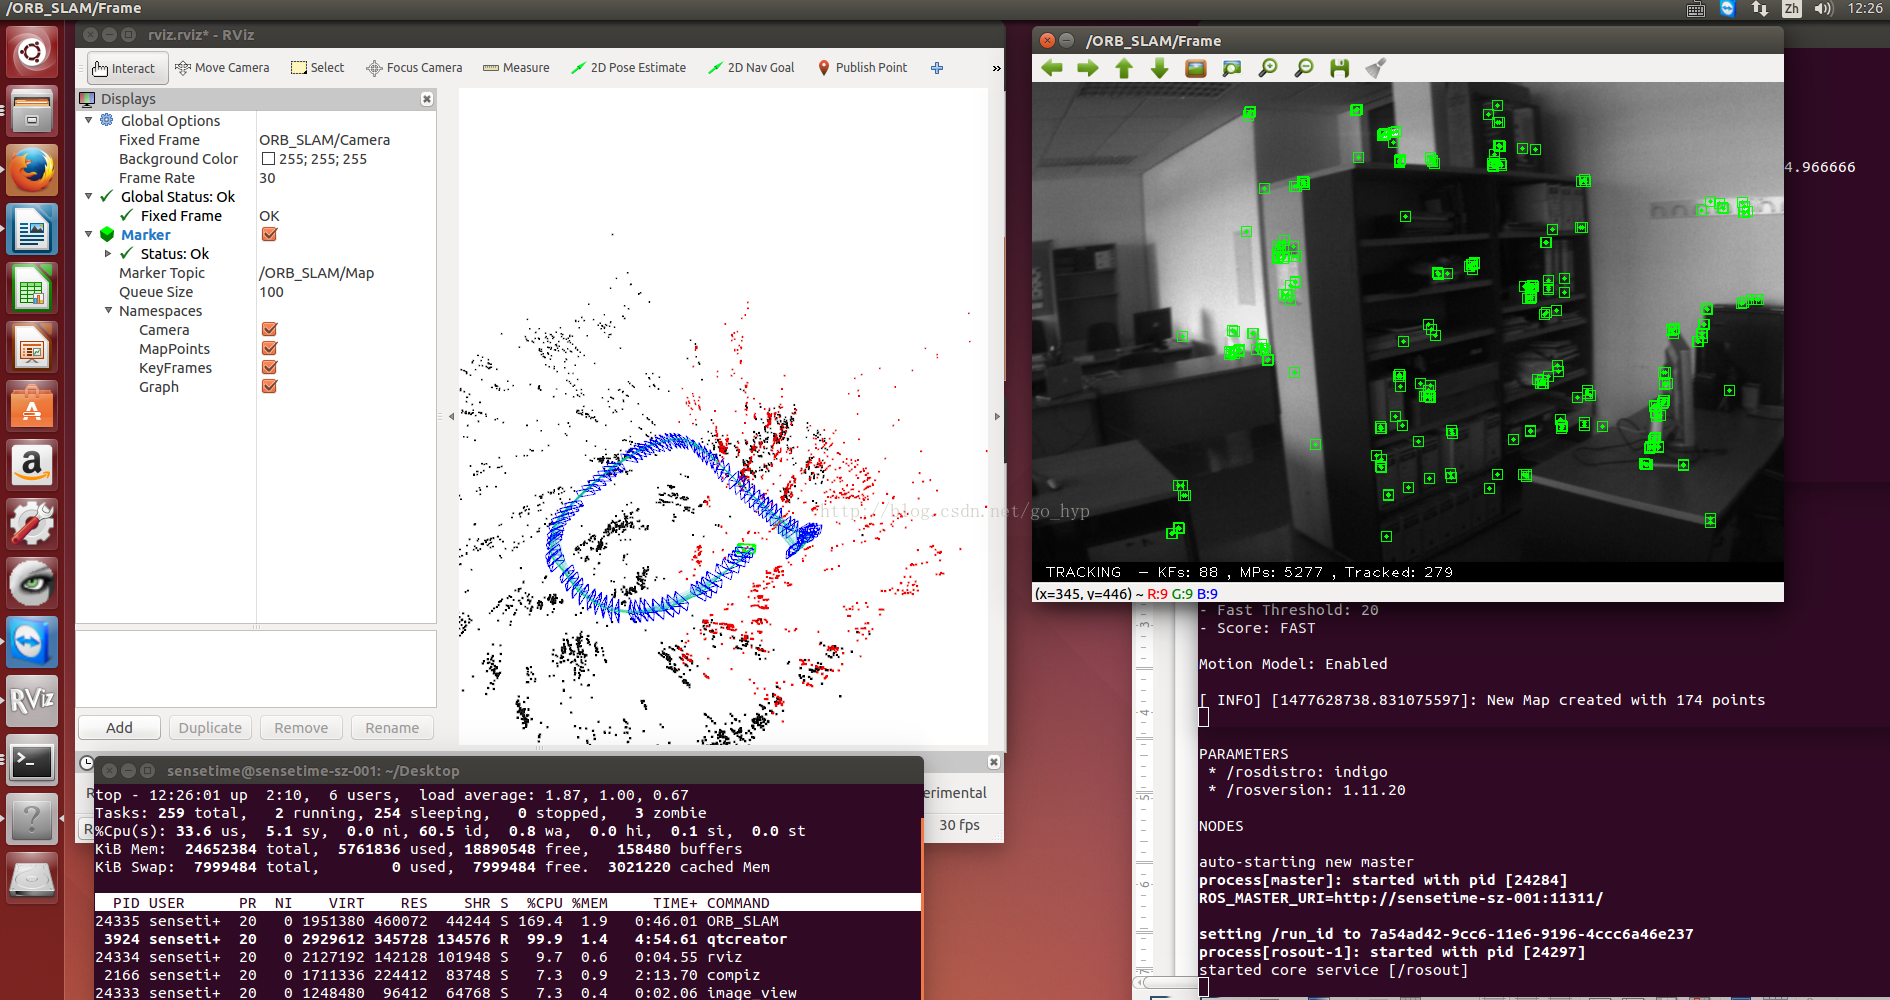Click the framed picture icon in the Frame toolbar
The height and width of the screenshot is (1000, 1890).
1196,68
